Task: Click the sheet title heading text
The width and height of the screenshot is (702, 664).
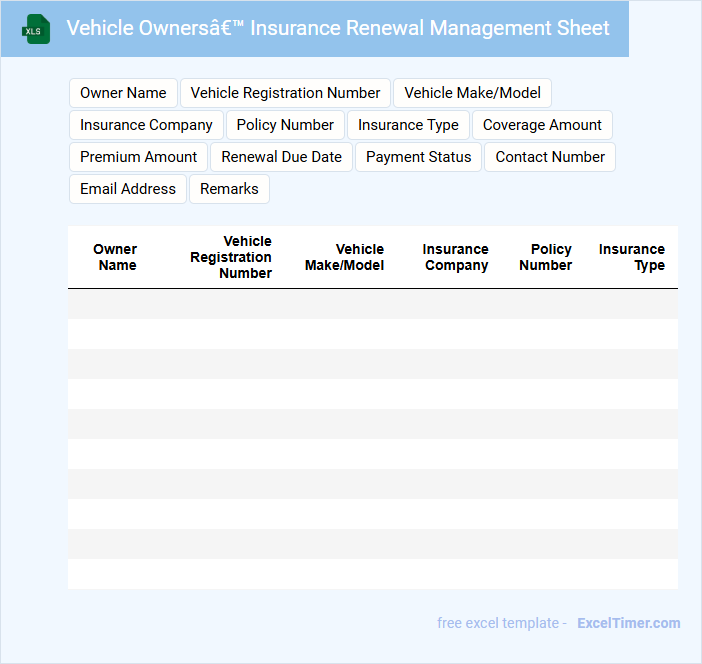Action: [338, 28]
